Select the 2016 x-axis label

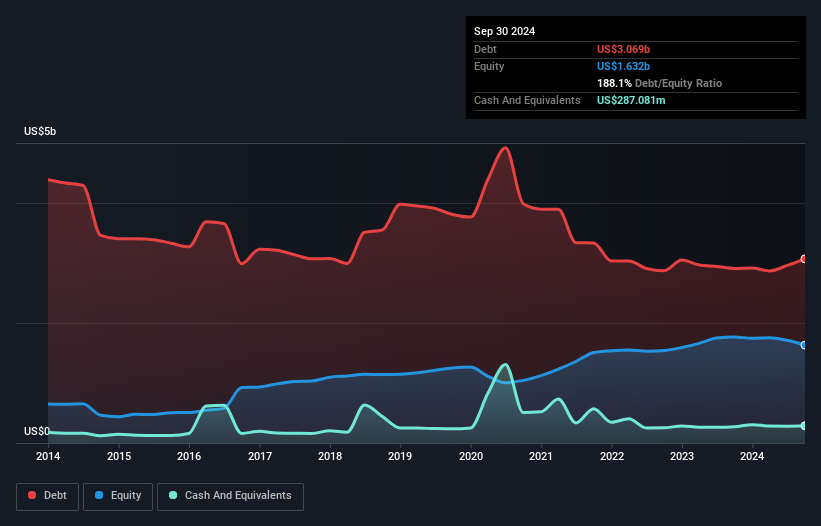[x=189, y=456]
